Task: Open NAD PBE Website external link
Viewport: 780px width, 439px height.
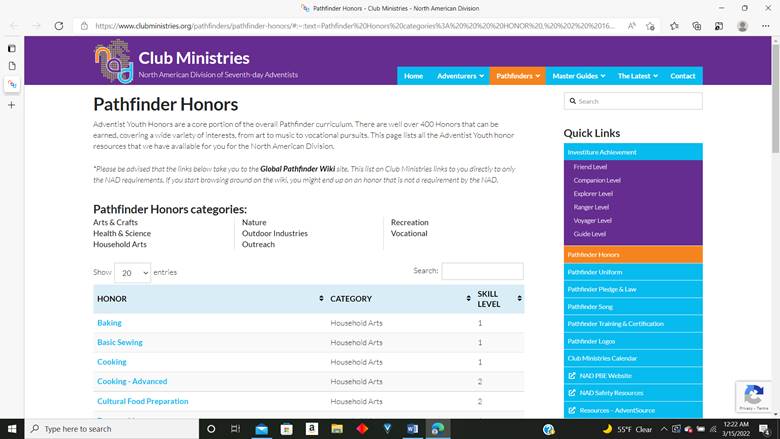Action: (x=633, y=376)
